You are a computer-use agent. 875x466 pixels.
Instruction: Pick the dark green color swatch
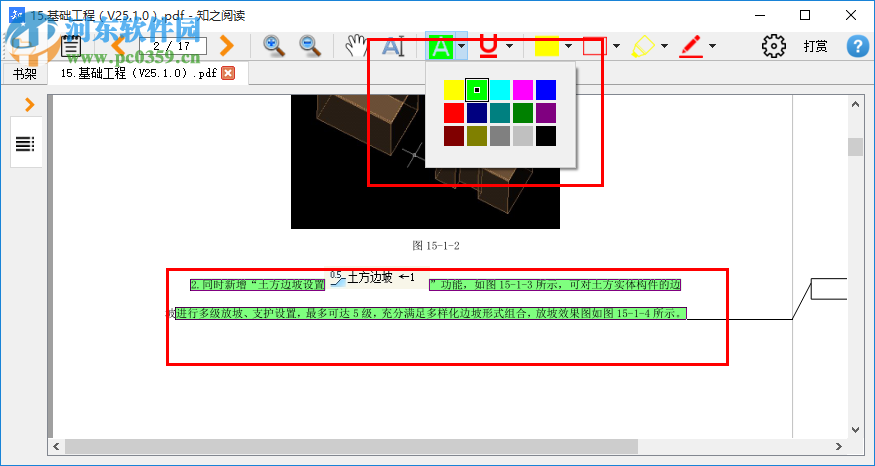(x=523, y=113)
